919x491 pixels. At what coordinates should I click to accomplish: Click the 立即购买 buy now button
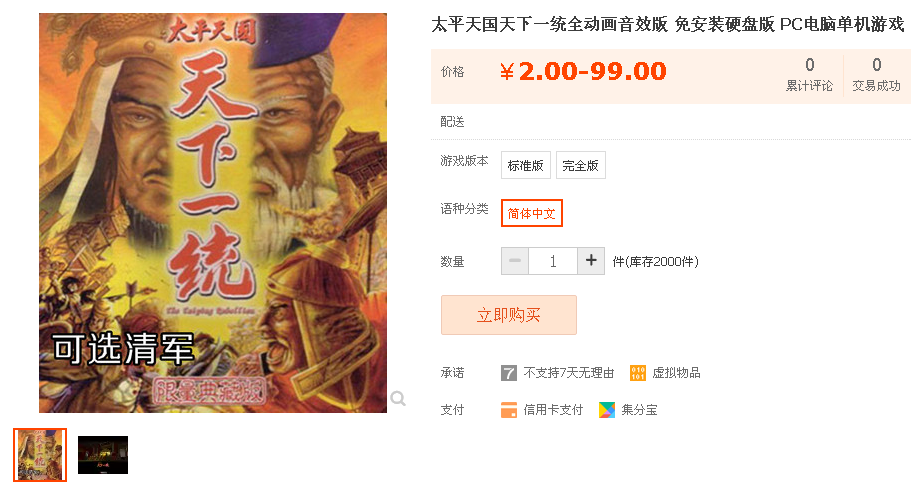coord(509,315)
